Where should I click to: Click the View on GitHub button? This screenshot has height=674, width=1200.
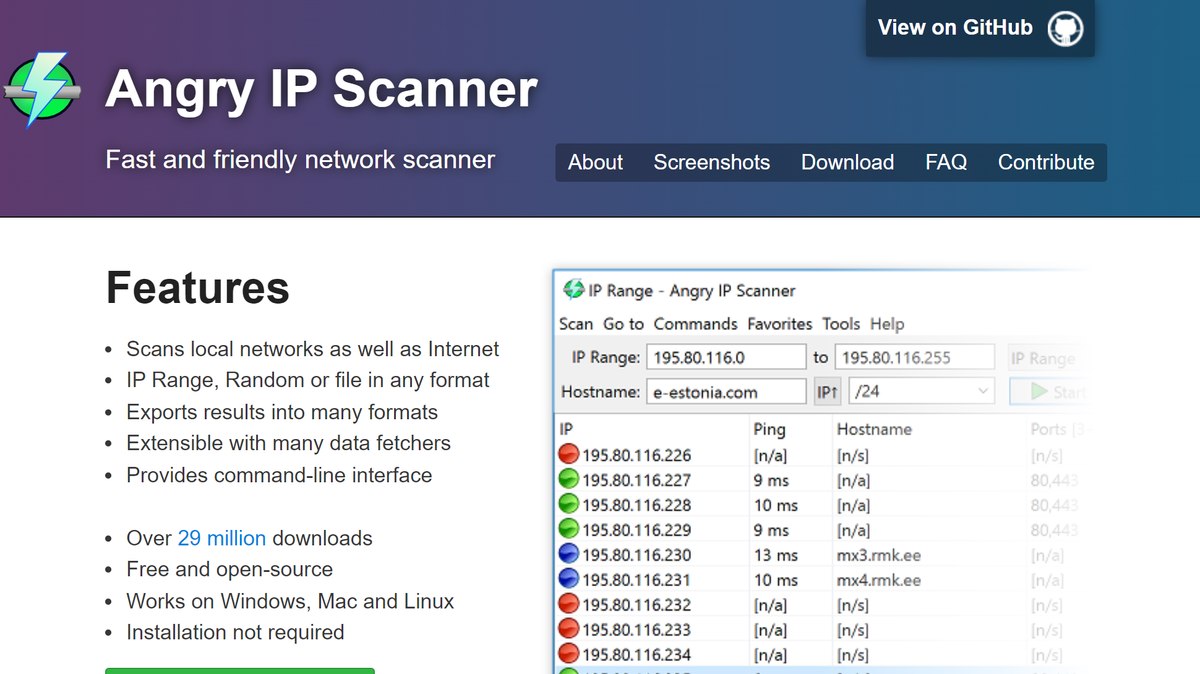(980, 28)
